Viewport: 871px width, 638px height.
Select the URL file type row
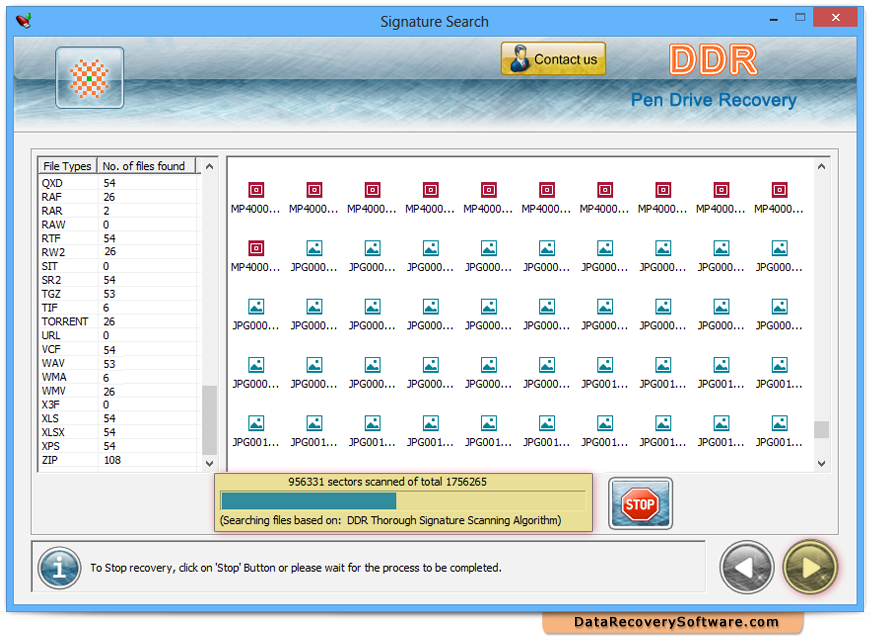[119, 335]
